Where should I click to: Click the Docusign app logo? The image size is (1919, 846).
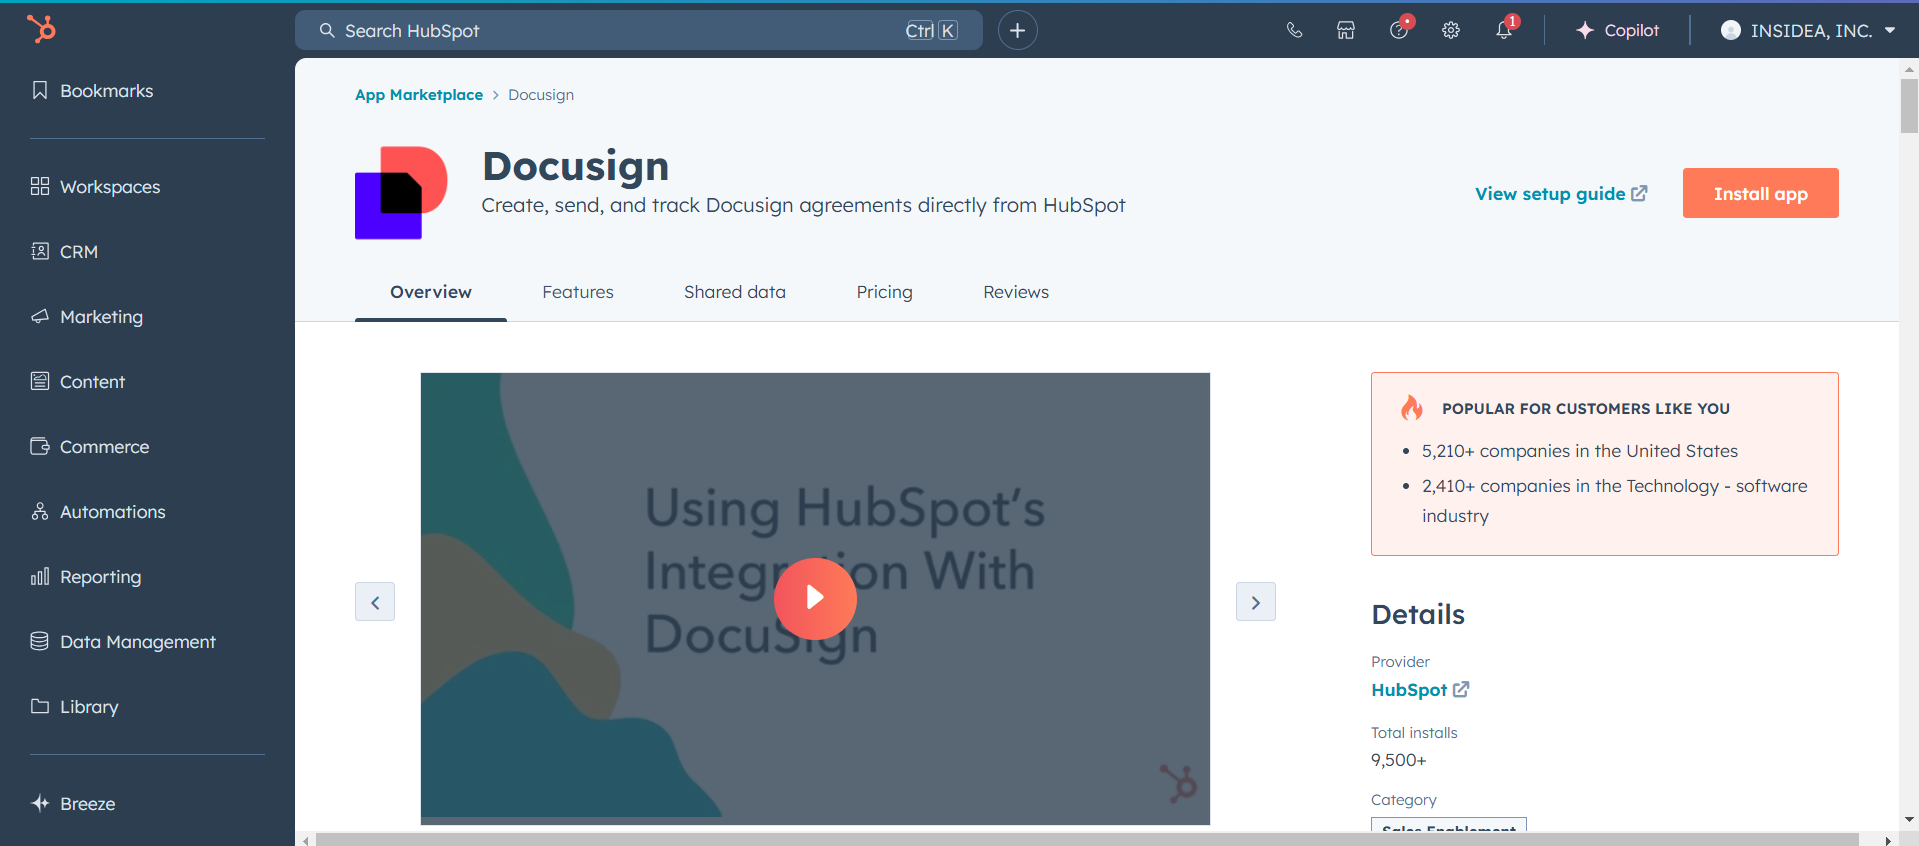[x=401, y=193]
